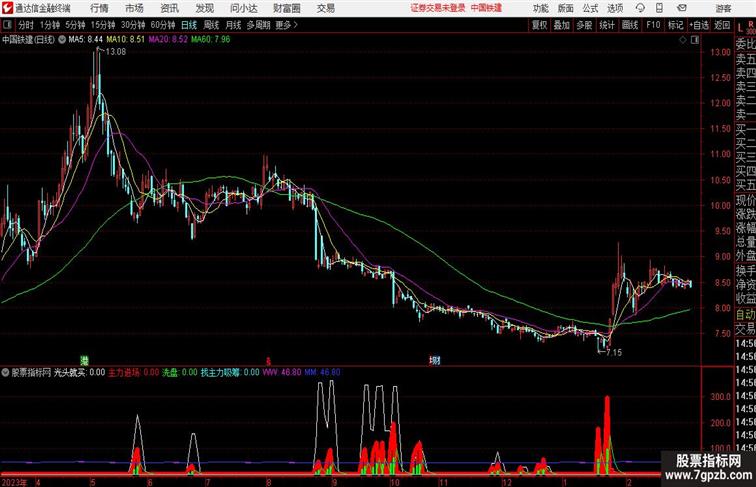Image resolution: width=756 pixels, height=487 pixels.
Task: Open F10 company info
Action: (x=653, y=25)
